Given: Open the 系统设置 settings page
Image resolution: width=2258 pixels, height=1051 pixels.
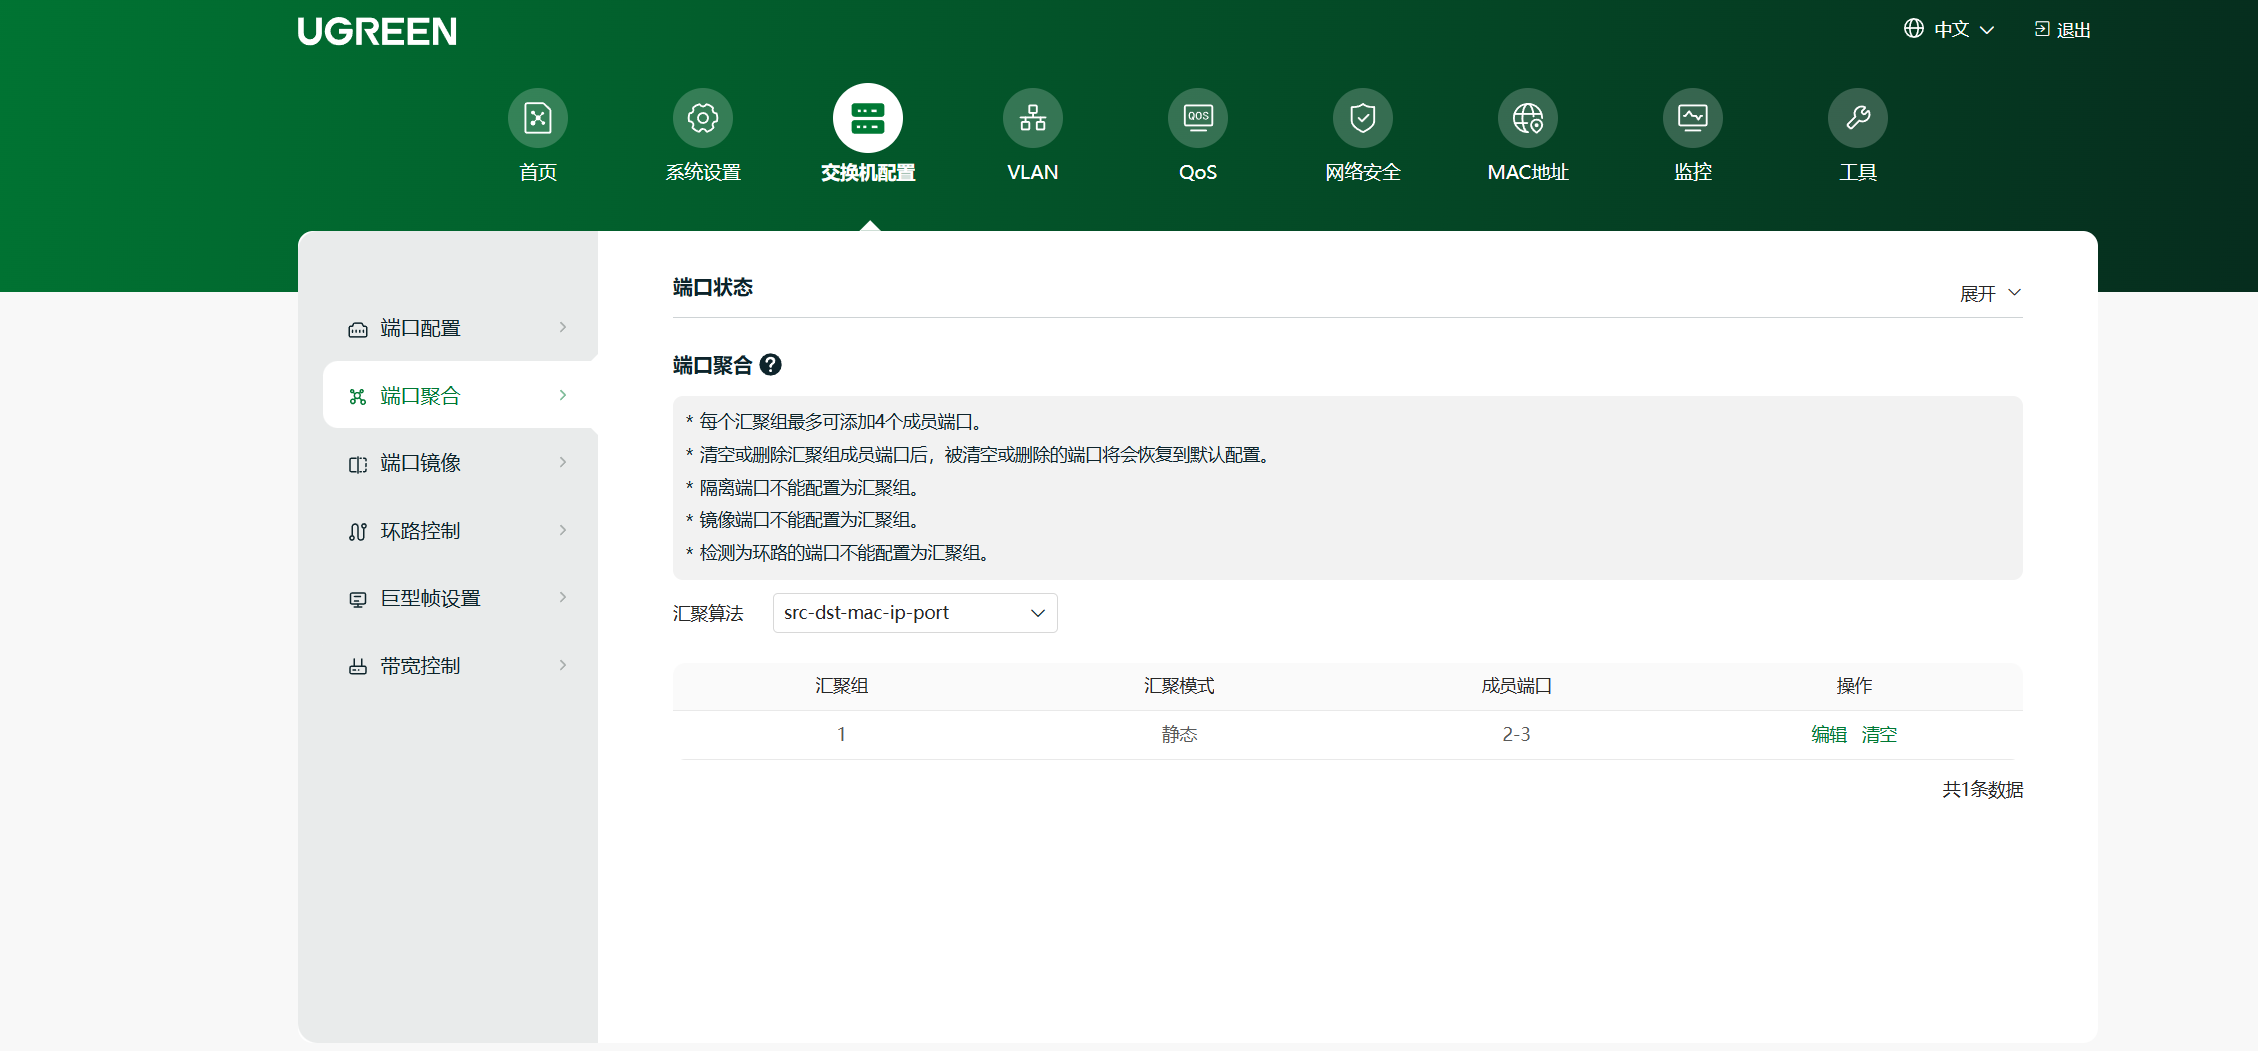Looking at the screenshot, I should tap(702, 135).
